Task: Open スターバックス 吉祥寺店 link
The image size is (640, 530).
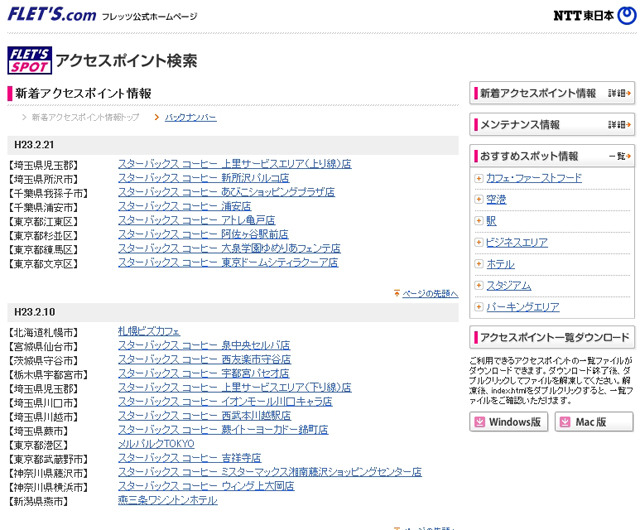Action: [x=190, y=458]
